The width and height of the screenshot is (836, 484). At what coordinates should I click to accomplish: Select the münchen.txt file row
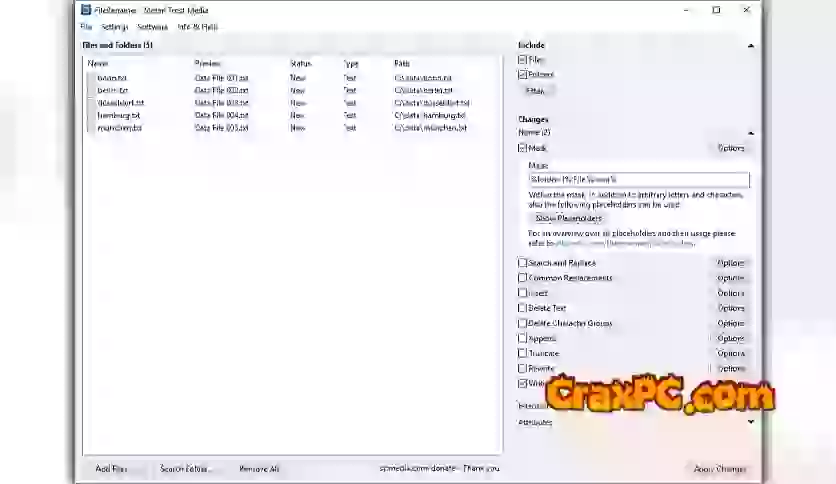[293, 128]
